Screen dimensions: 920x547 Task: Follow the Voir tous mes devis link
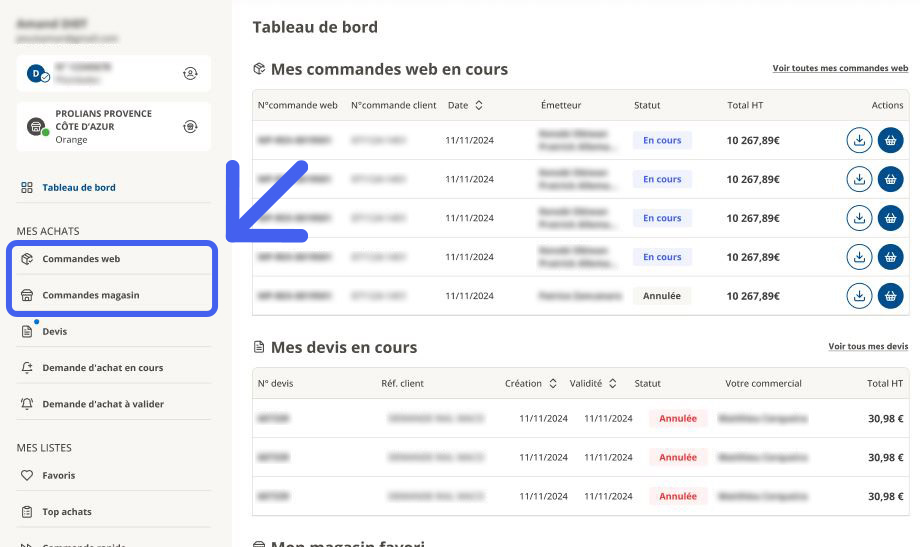click(868, 346)
